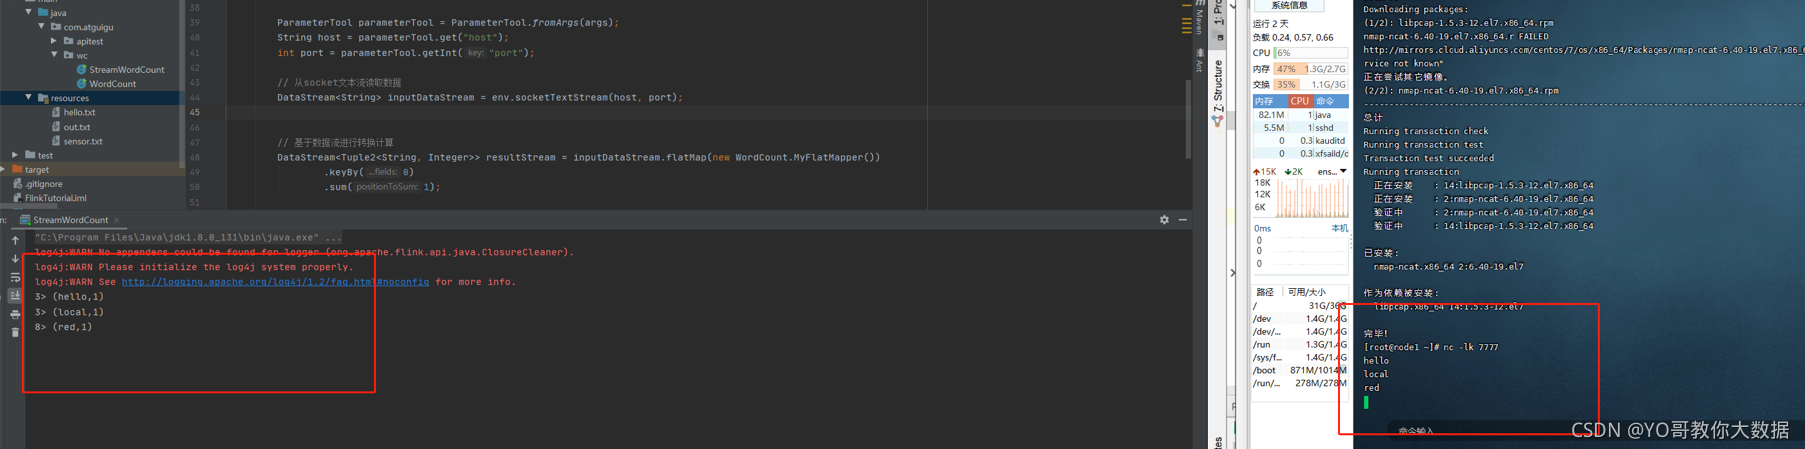The width and height of the screenshot is (1805, 449).
Task: Expand the apitest package
Action: tap(54, 41)
